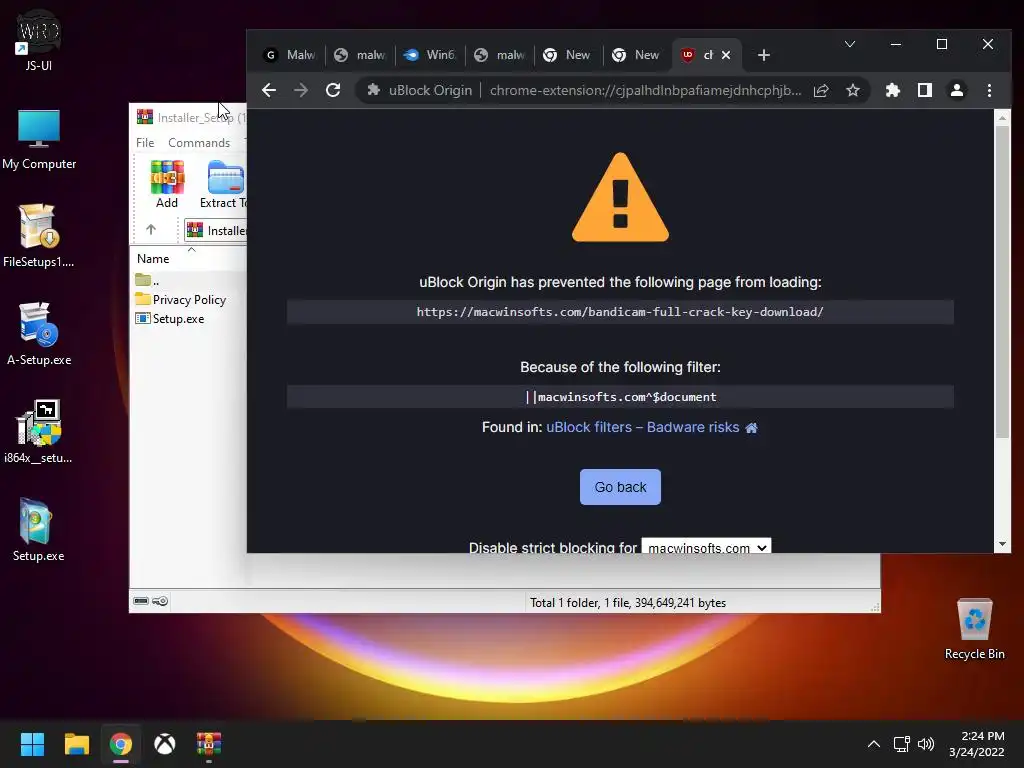Click the WinRAR status bar key icon
The width and height of the screenshot is (1024, 768).
pos(160,601)
